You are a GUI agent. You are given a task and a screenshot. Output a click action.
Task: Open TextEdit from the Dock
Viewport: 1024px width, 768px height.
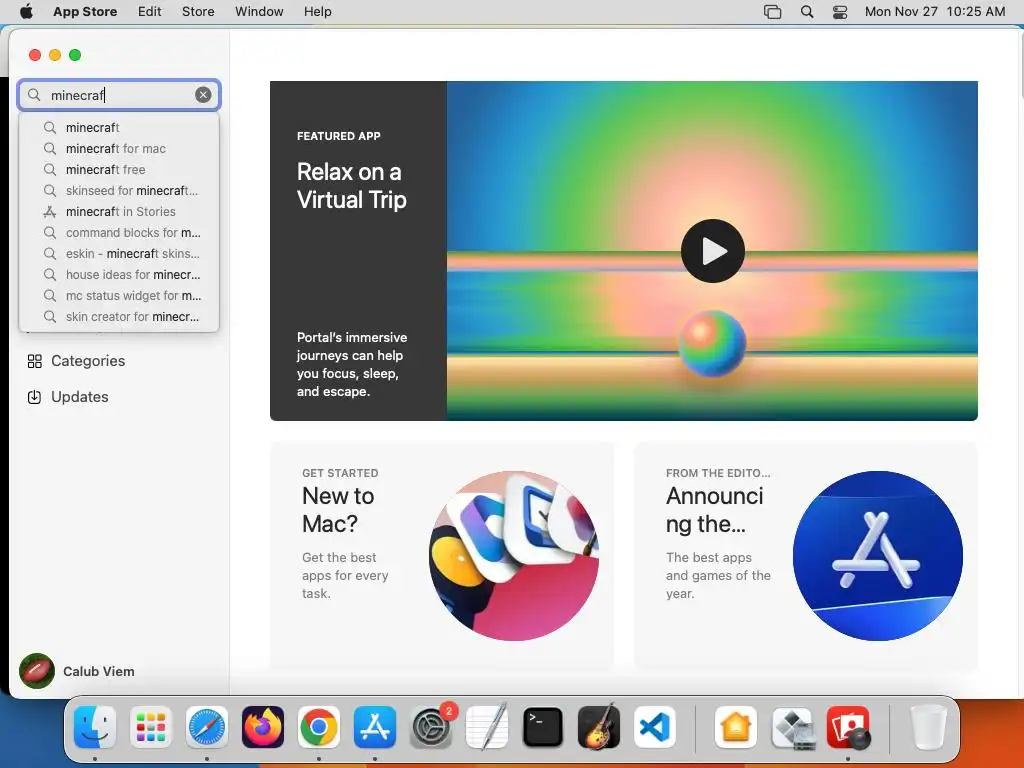[487, 727]
